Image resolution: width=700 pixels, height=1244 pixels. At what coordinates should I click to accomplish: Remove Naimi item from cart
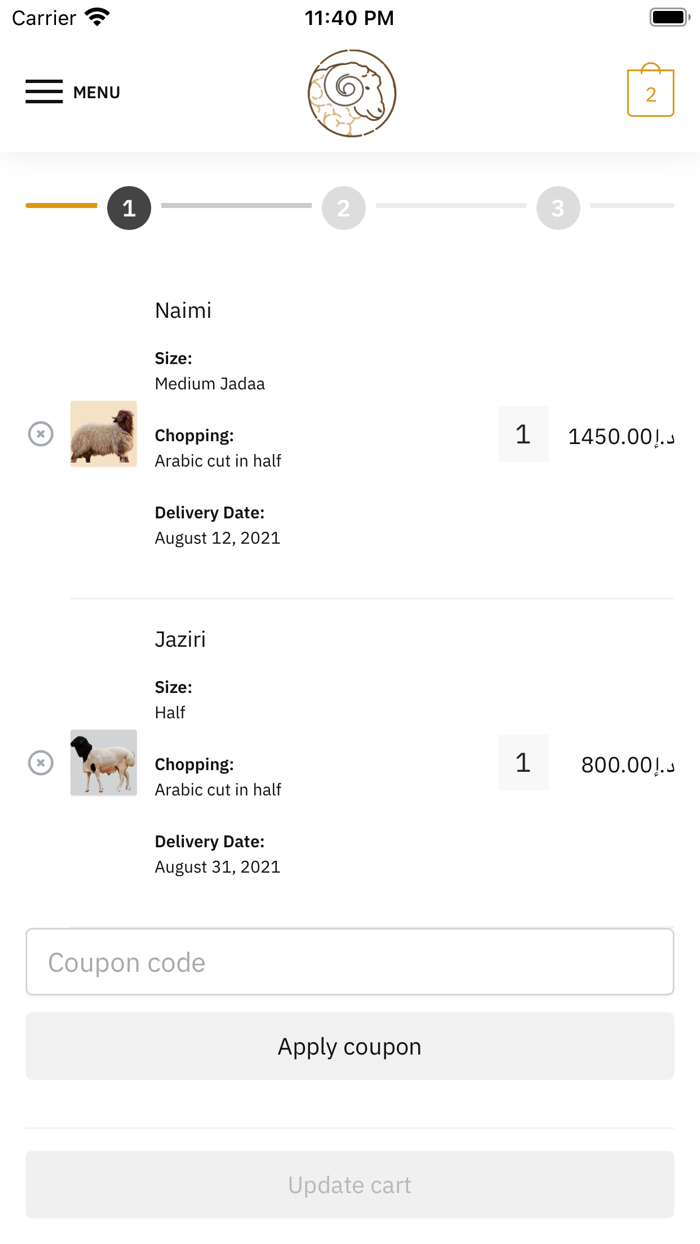[x=40, y=434]
